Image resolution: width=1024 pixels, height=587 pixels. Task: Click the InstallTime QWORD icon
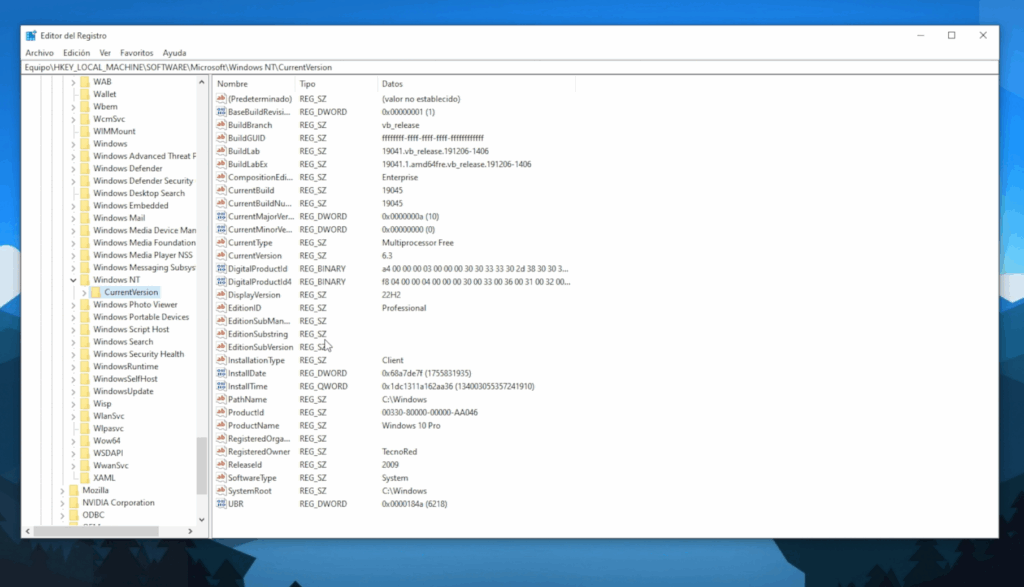pyautogui.click(x=221, y=386)
